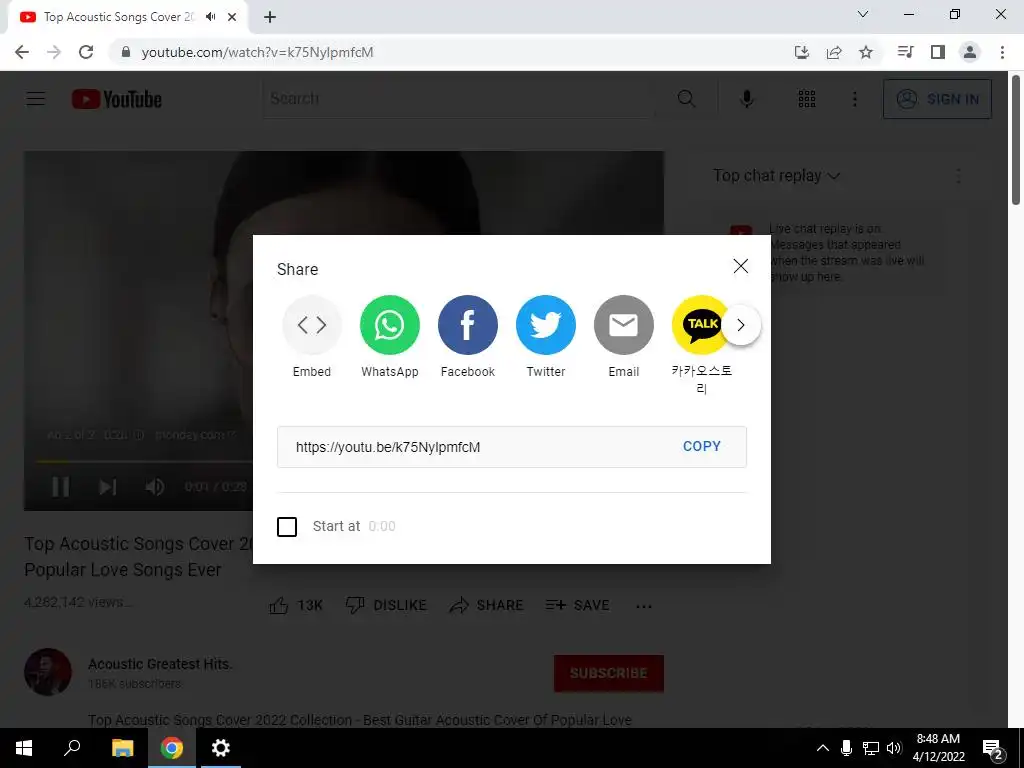Start voice search with microphone icon
The height and width of the screenshot is (768, 1024).
[746, 99]
